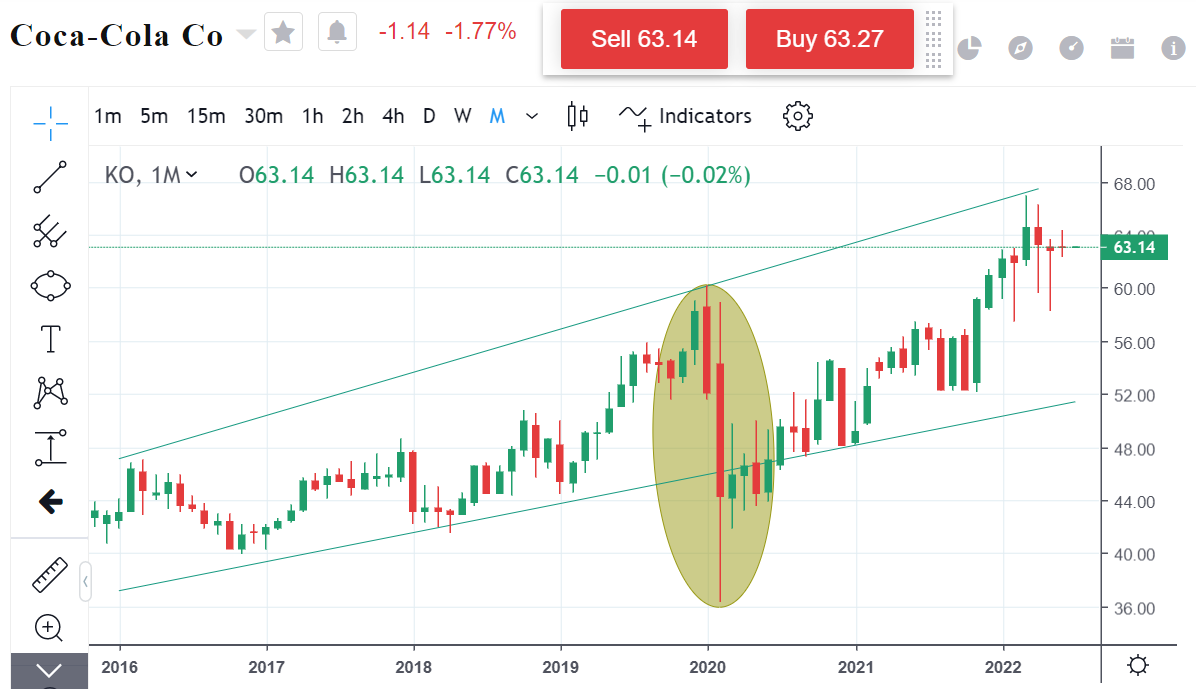Viewport: 1196px width, 689px height.
Task: Click the 63.14 current price label
Action: pyautogui.click(x=1133, y=247)
